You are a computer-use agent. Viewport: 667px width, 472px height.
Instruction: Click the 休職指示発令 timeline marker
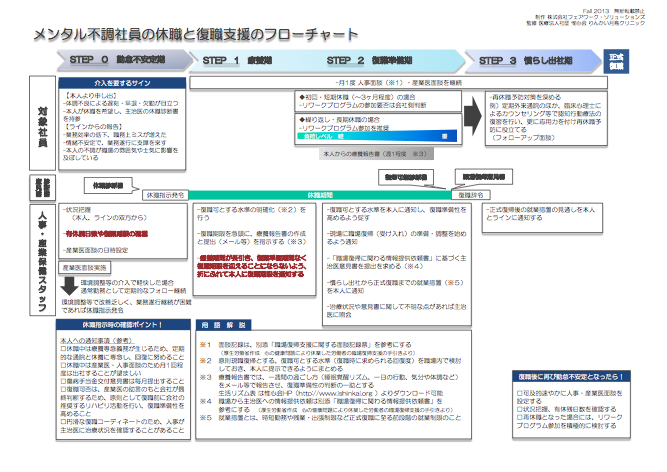[166, 195]
